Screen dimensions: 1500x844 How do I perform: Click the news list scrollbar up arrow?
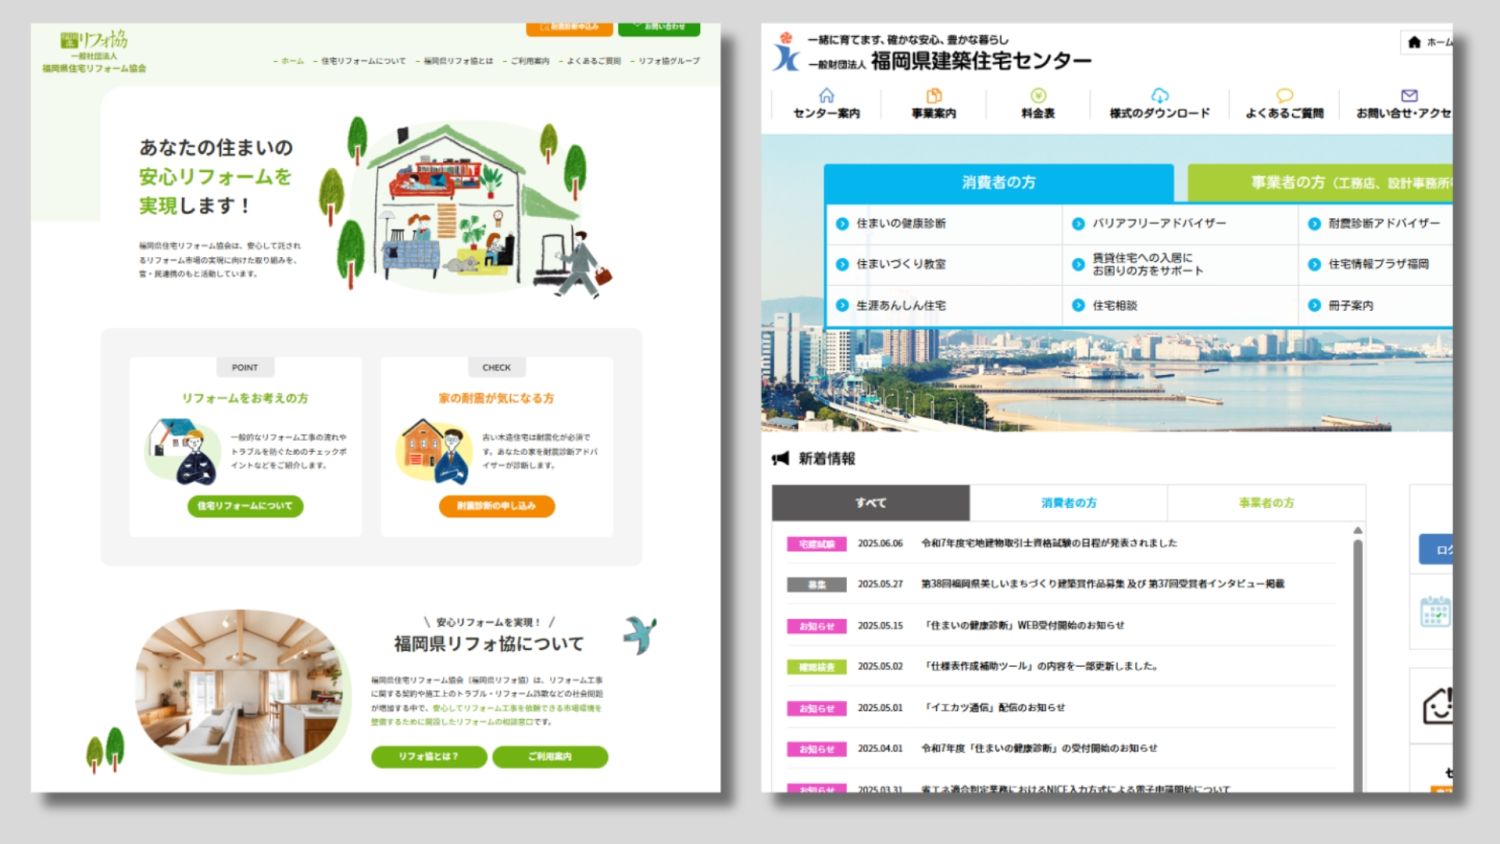[1357, 530]
